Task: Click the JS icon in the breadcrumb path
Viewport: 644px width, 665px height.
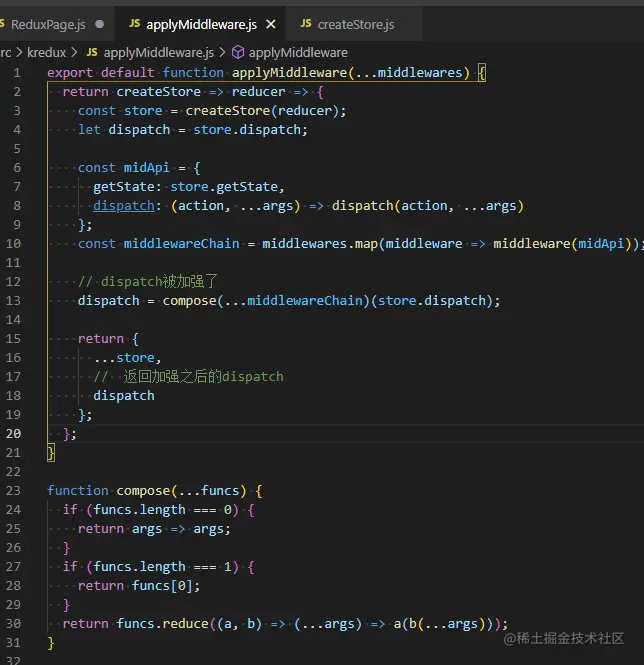Action: coord(92,52)
